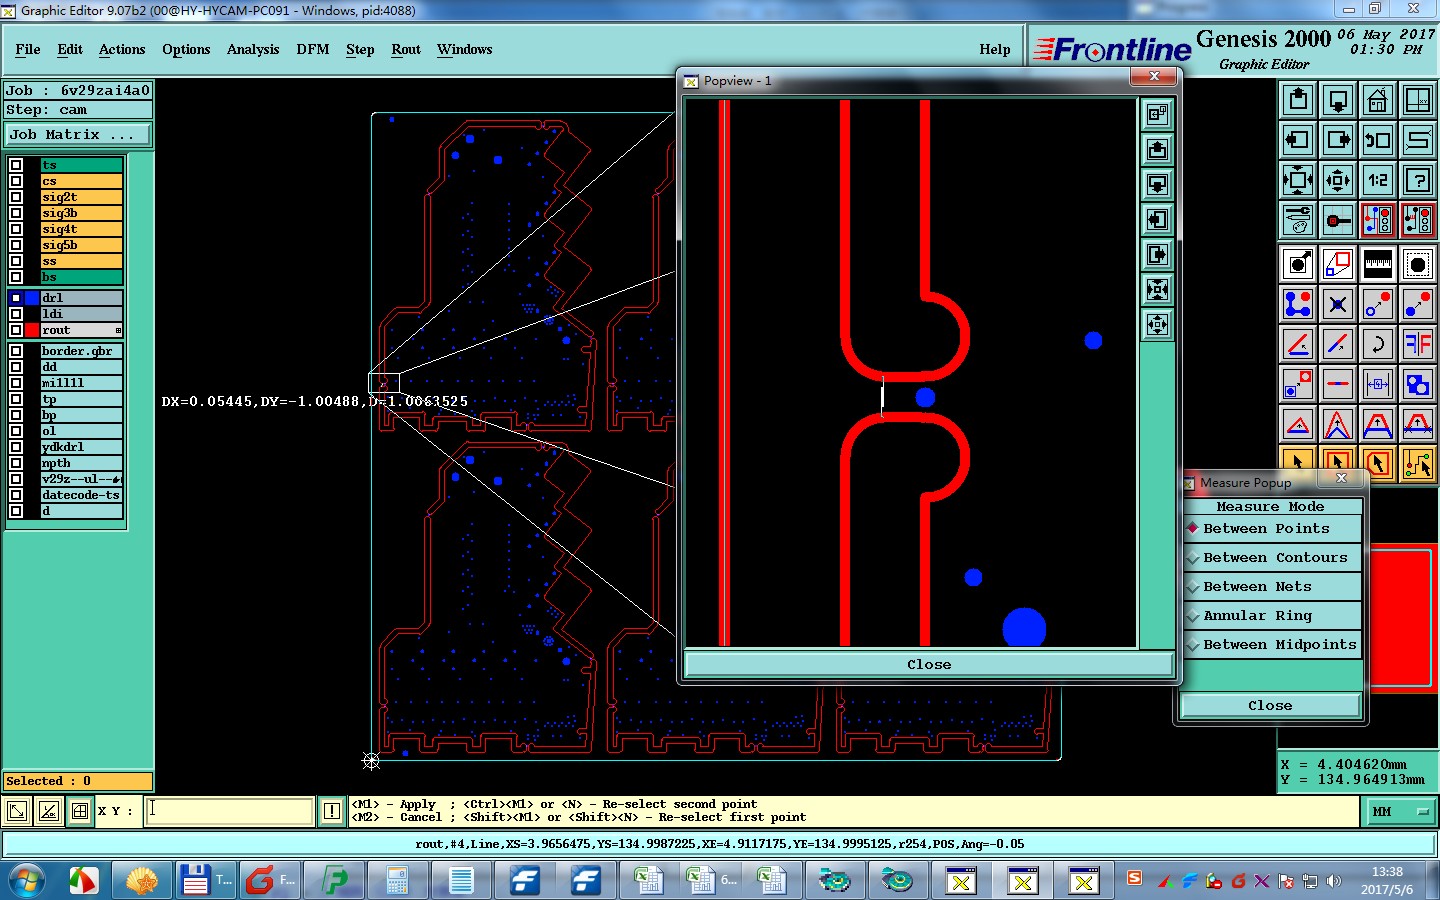Click the exclamation mark icon beside coordinate field
This screenshot has width=1440, height=900.
332,811
